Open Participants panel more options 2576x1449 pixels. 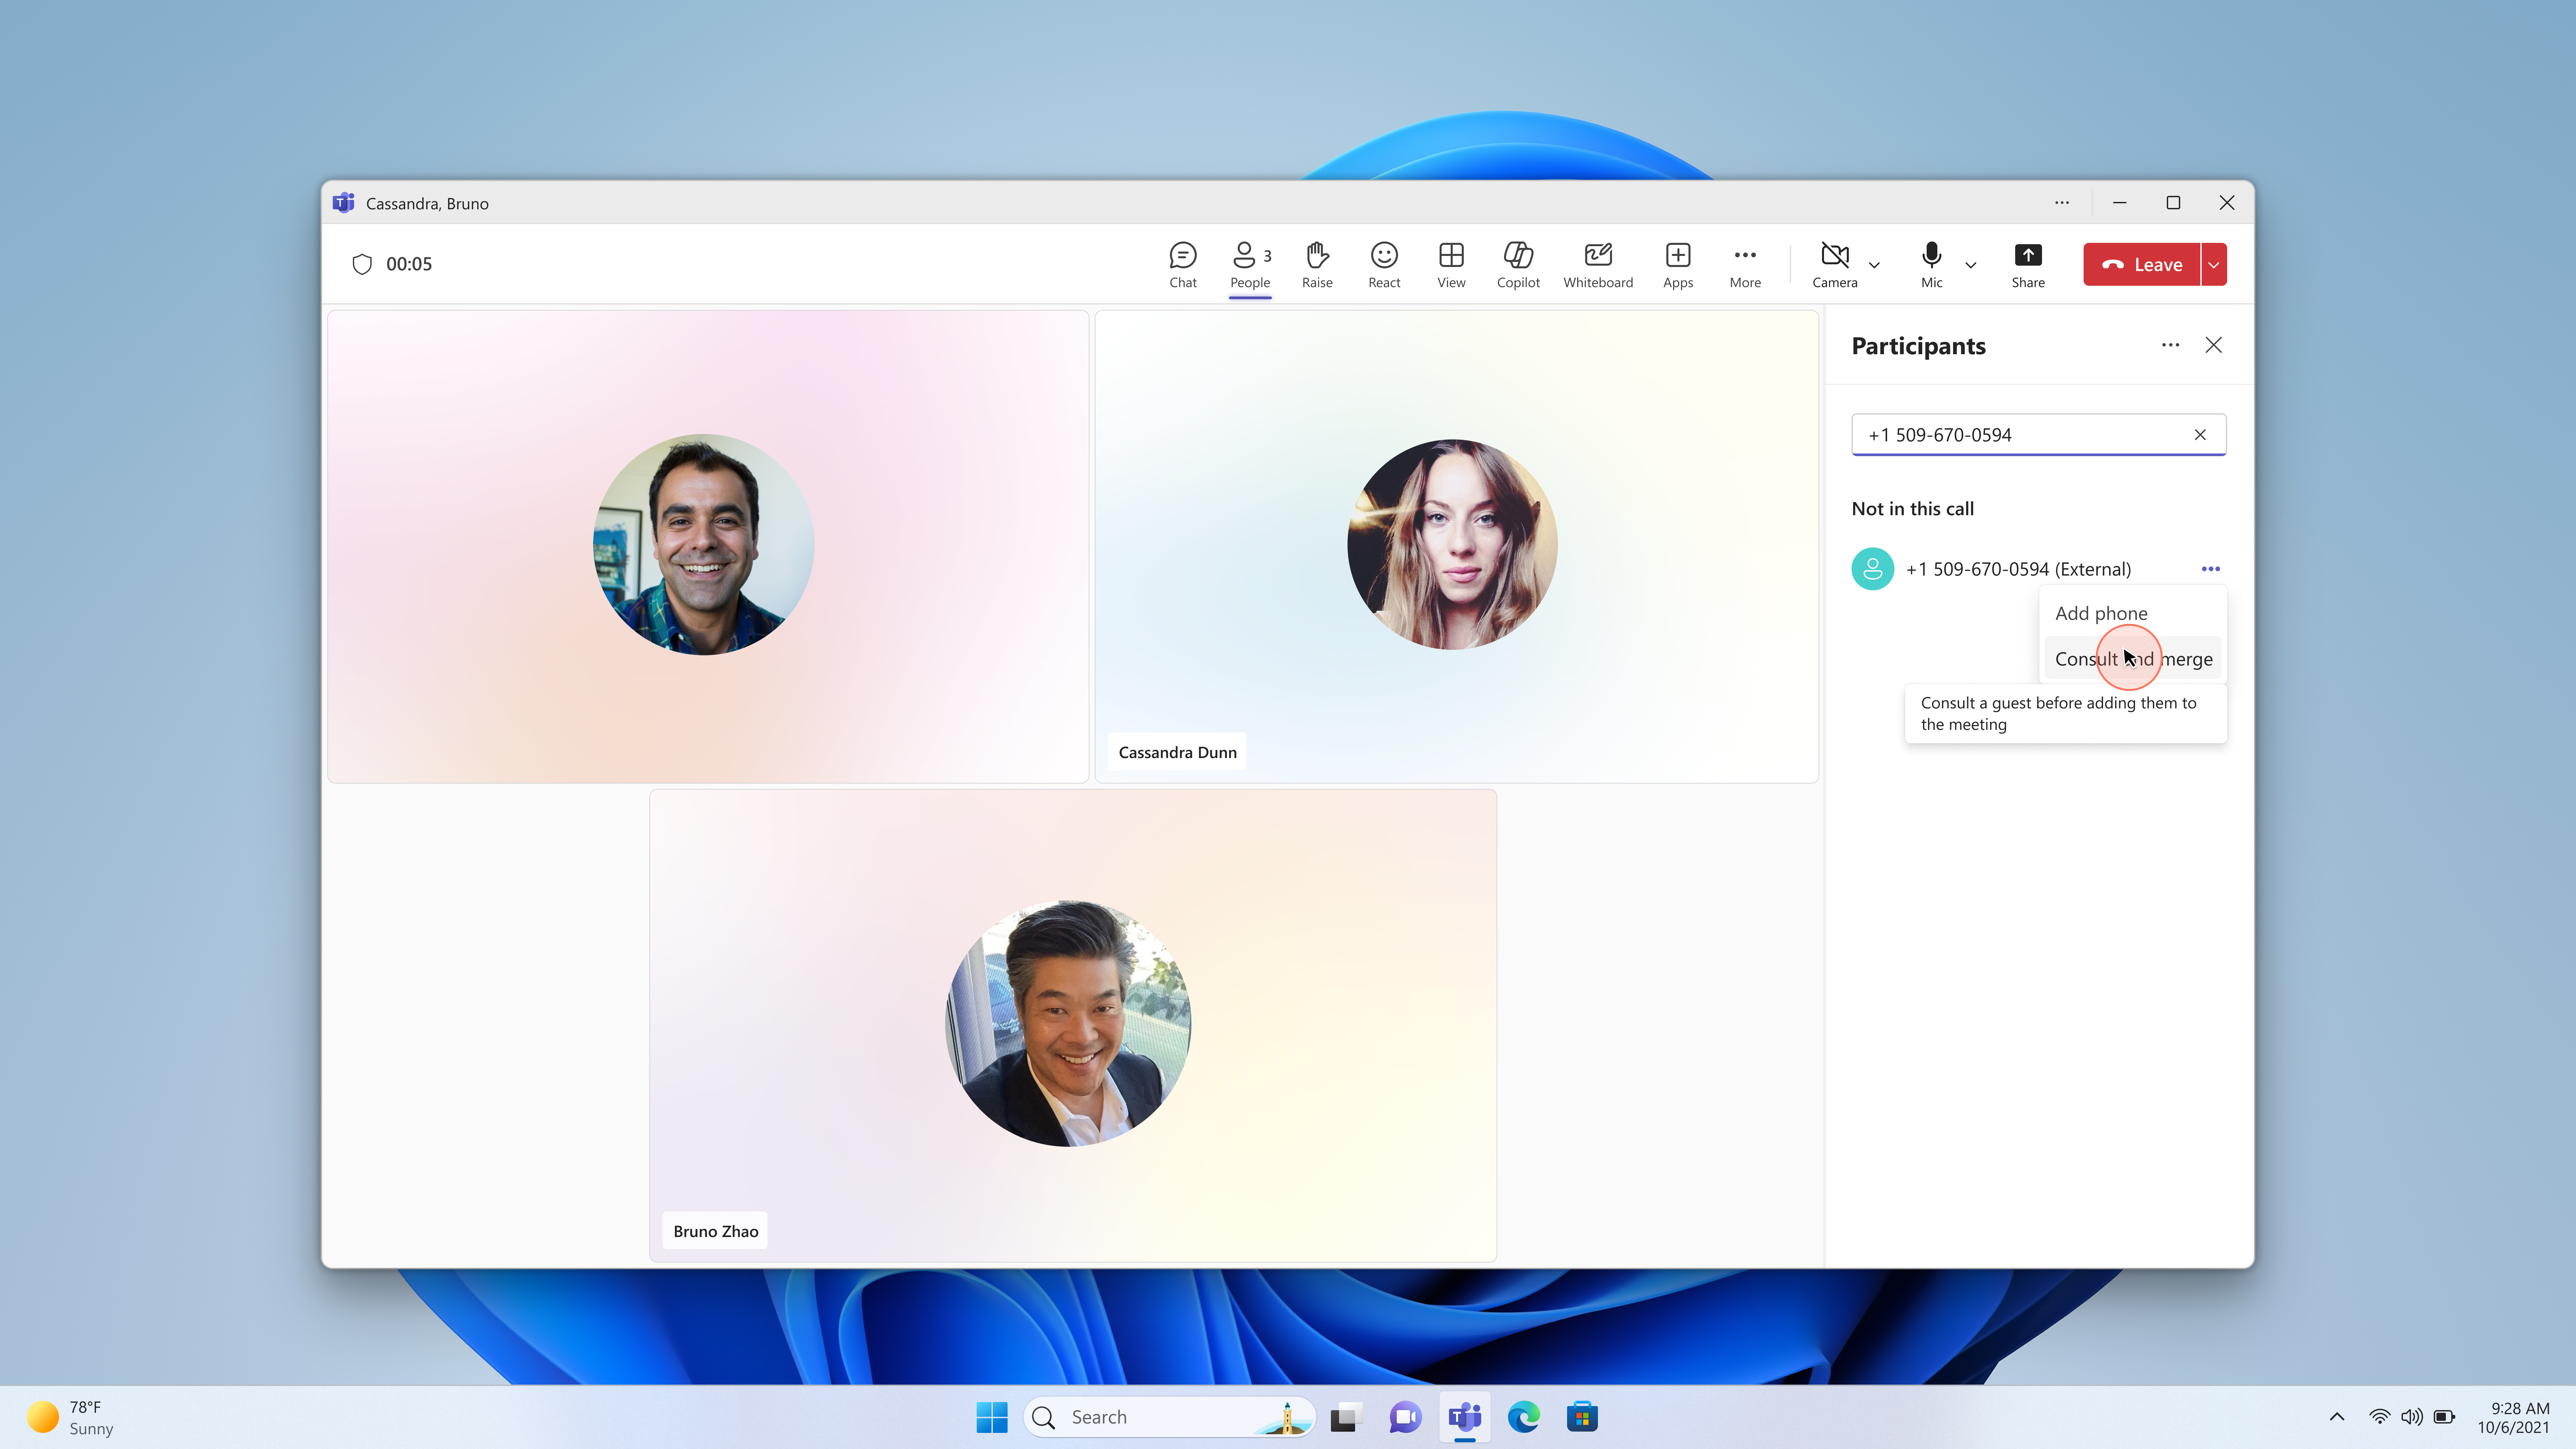[x=2170, y=345]
